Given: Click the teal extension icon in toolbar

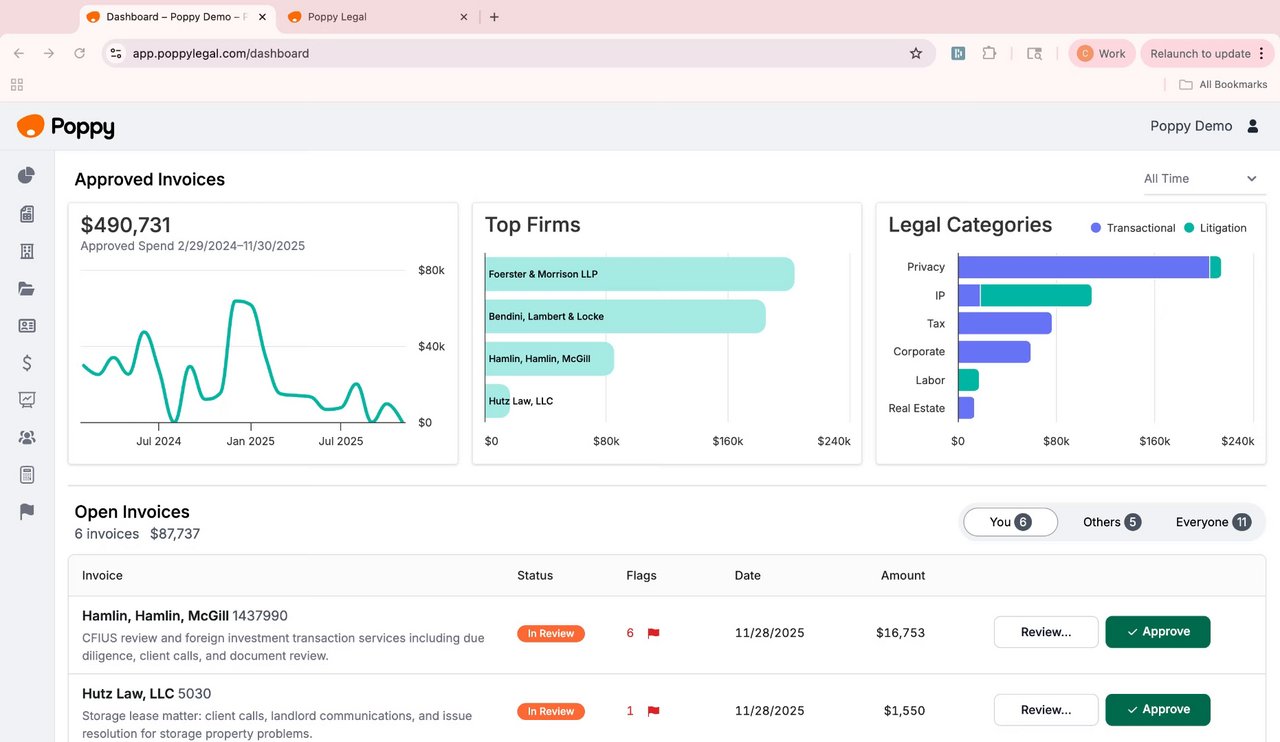Looking at the screenshot, I should (x=958, y=54).
